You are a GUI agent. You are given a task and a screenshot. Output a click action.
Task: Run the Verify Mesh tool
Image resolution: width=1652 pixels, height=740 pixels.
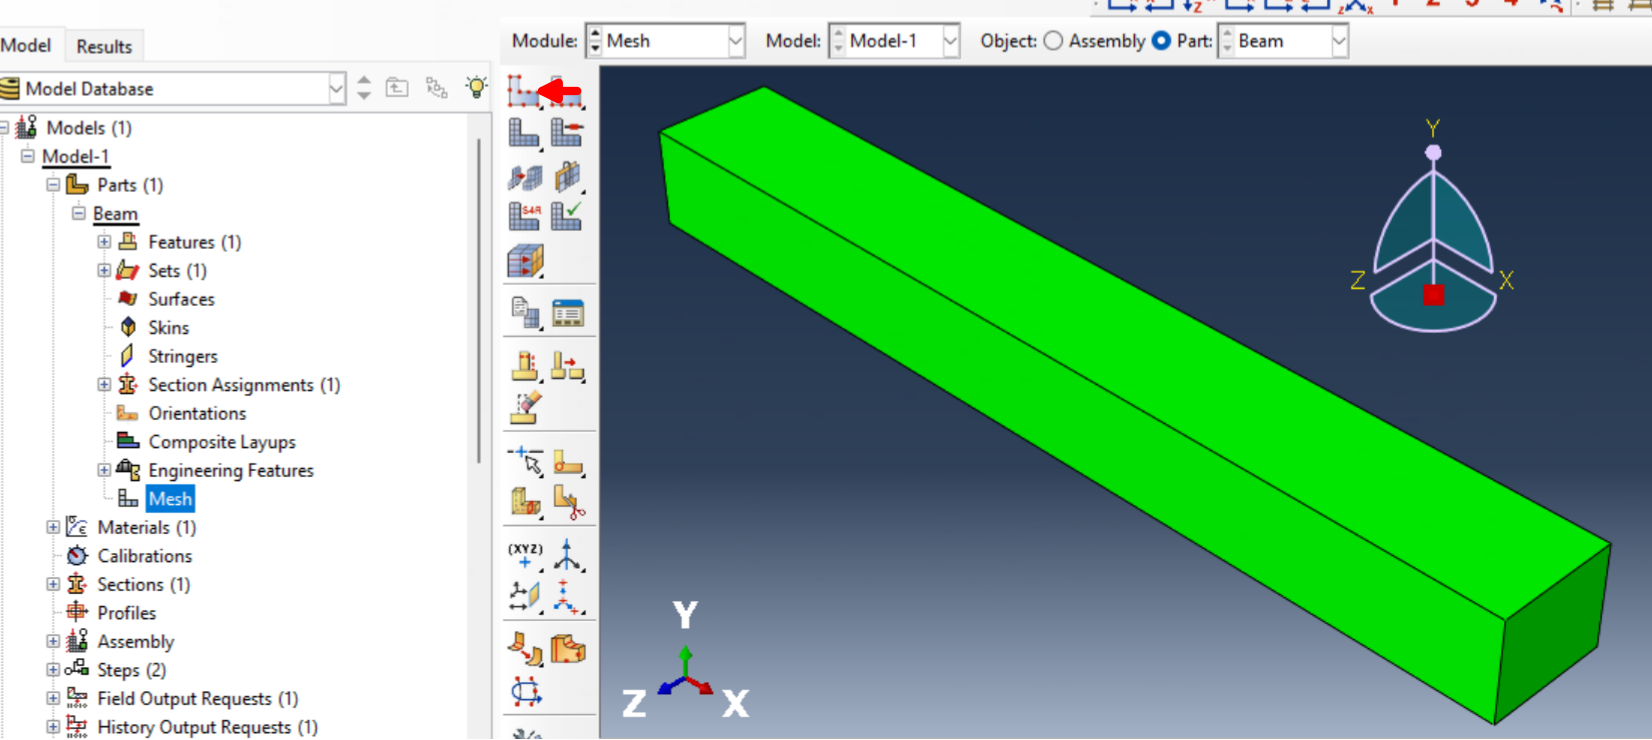click(x=566, y=216)
